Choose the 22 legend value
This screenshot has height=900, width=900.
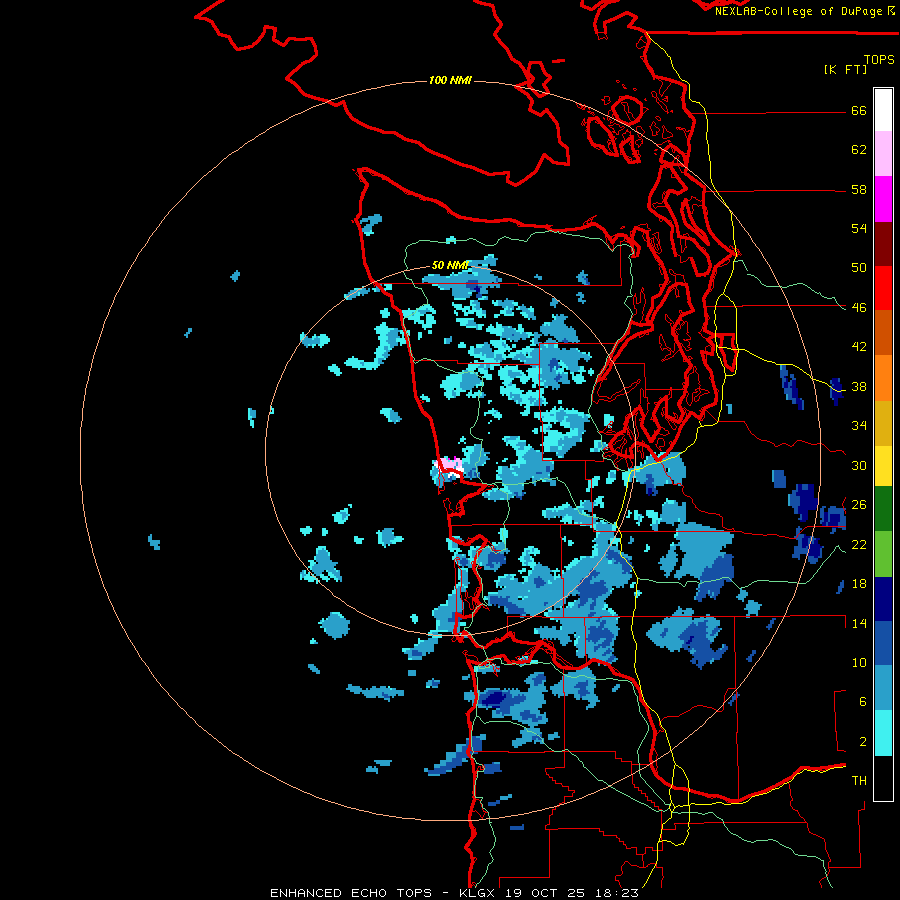click(x=859, y=544)
